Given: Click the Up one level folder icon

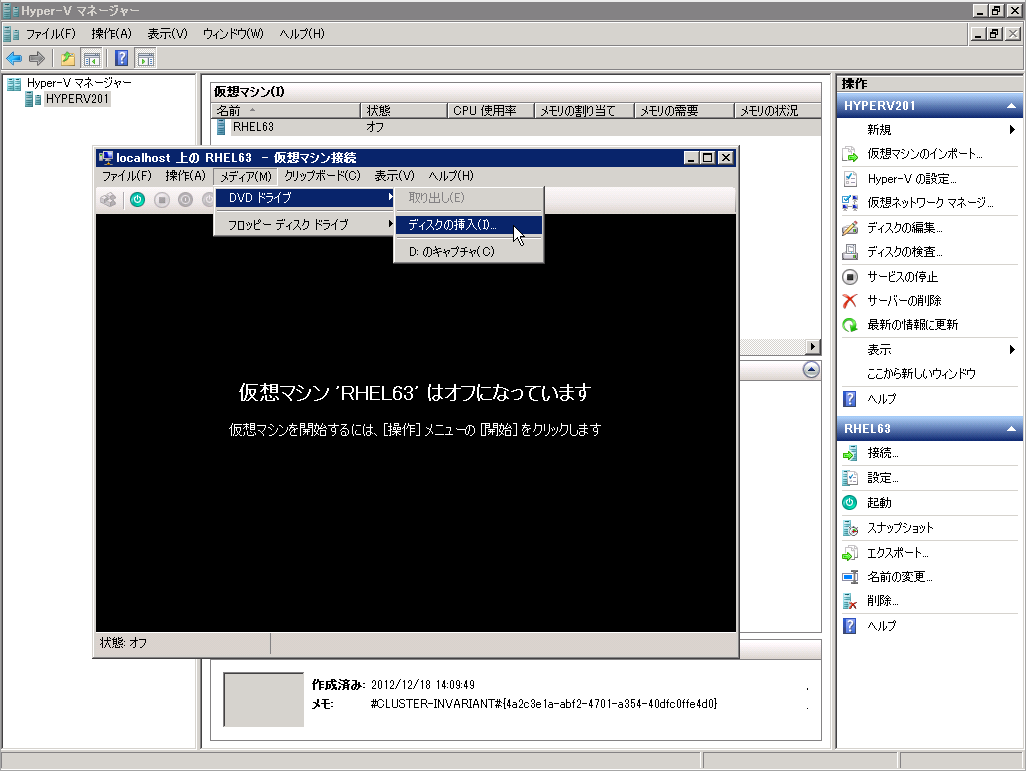Looking at the screenshot, I should point(67,59).
